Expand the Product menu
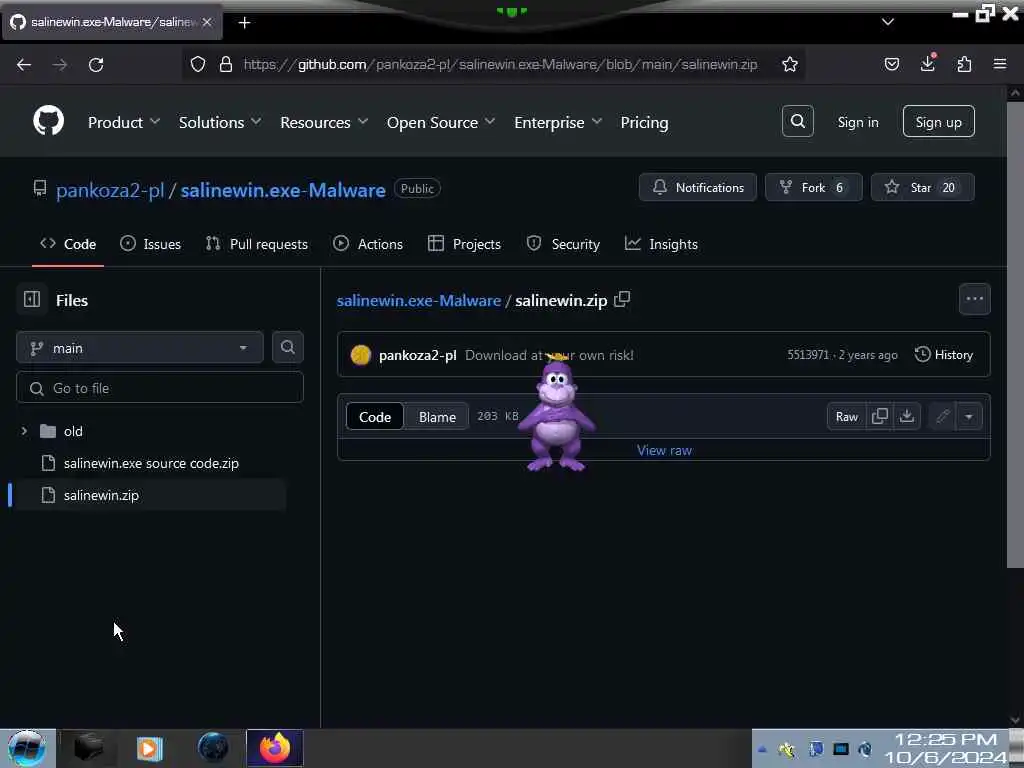Viewport: 1024px width, 768px height. coord(123,122)
